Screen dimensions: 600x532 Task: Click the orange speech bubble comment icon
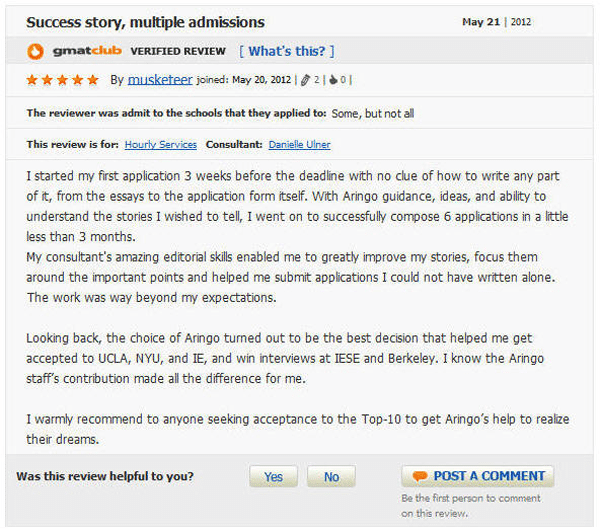pyautogui.click(x=420, y=476)
